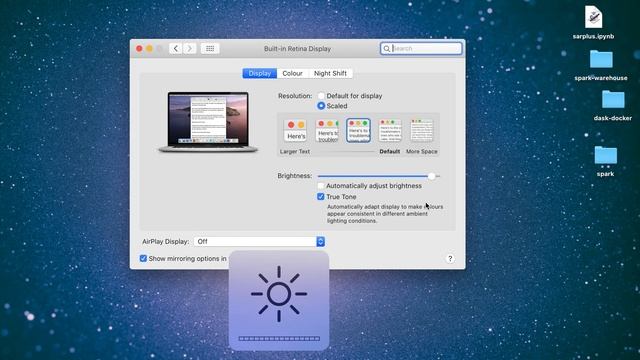Select the Scaled resolution radio button
The image size is (640, 360).
pos(321,106)
